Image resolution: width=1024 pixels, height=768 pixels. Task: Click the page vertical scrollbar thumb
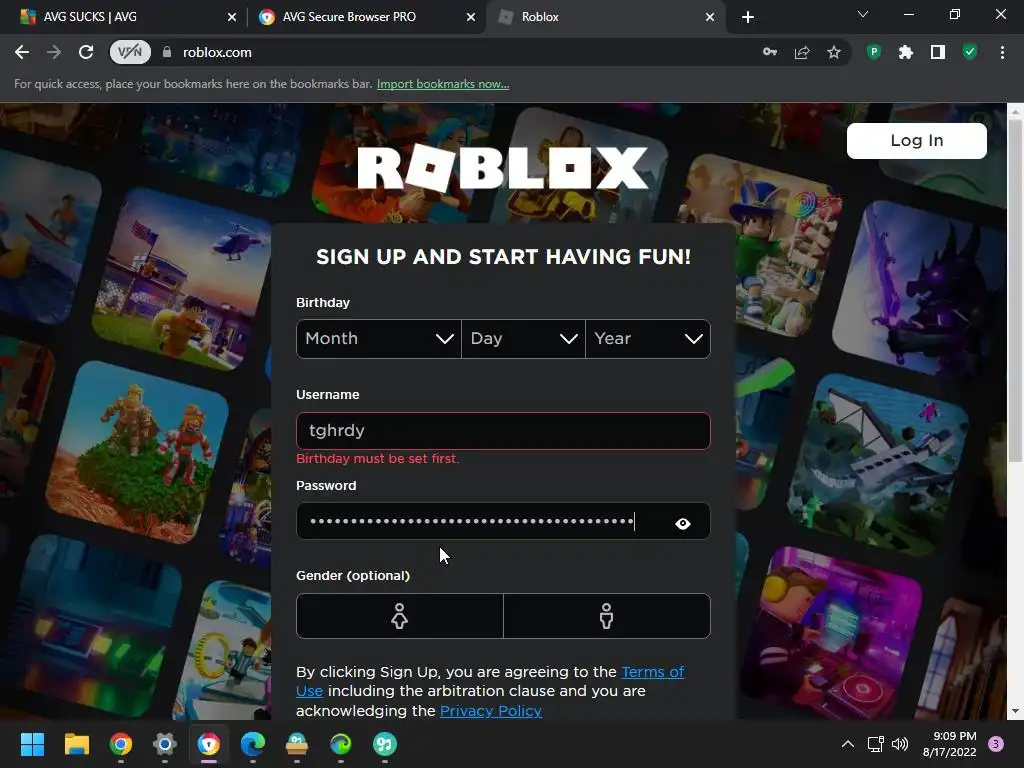[1015, 291]
